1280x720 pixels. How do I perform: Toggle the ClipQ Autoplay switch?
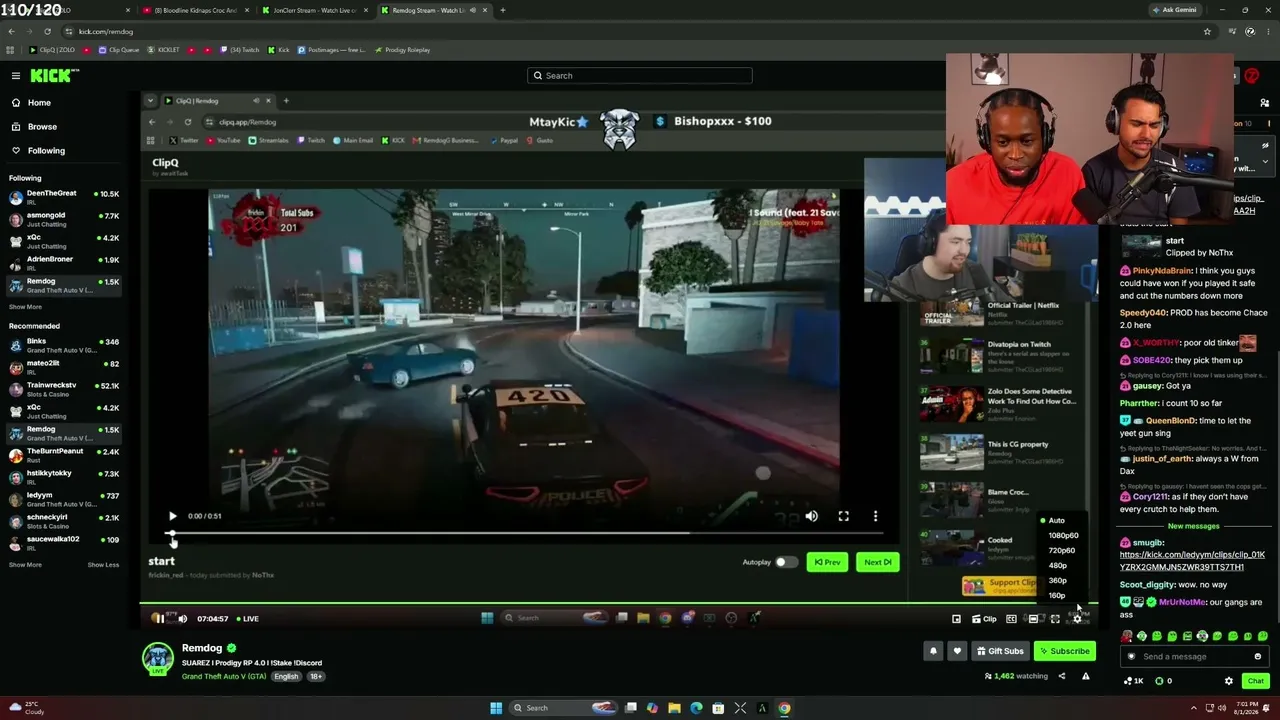786,562
